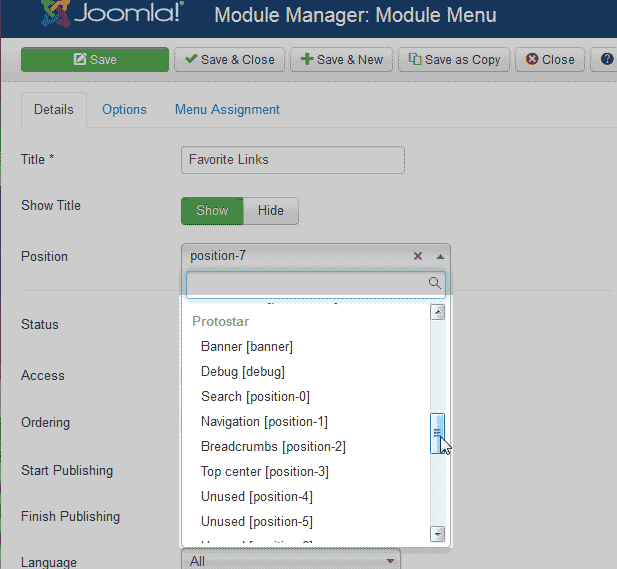This screenshot has height=569, width=617.
Task: Click the Save & New plus button
Action: point(341,59)
